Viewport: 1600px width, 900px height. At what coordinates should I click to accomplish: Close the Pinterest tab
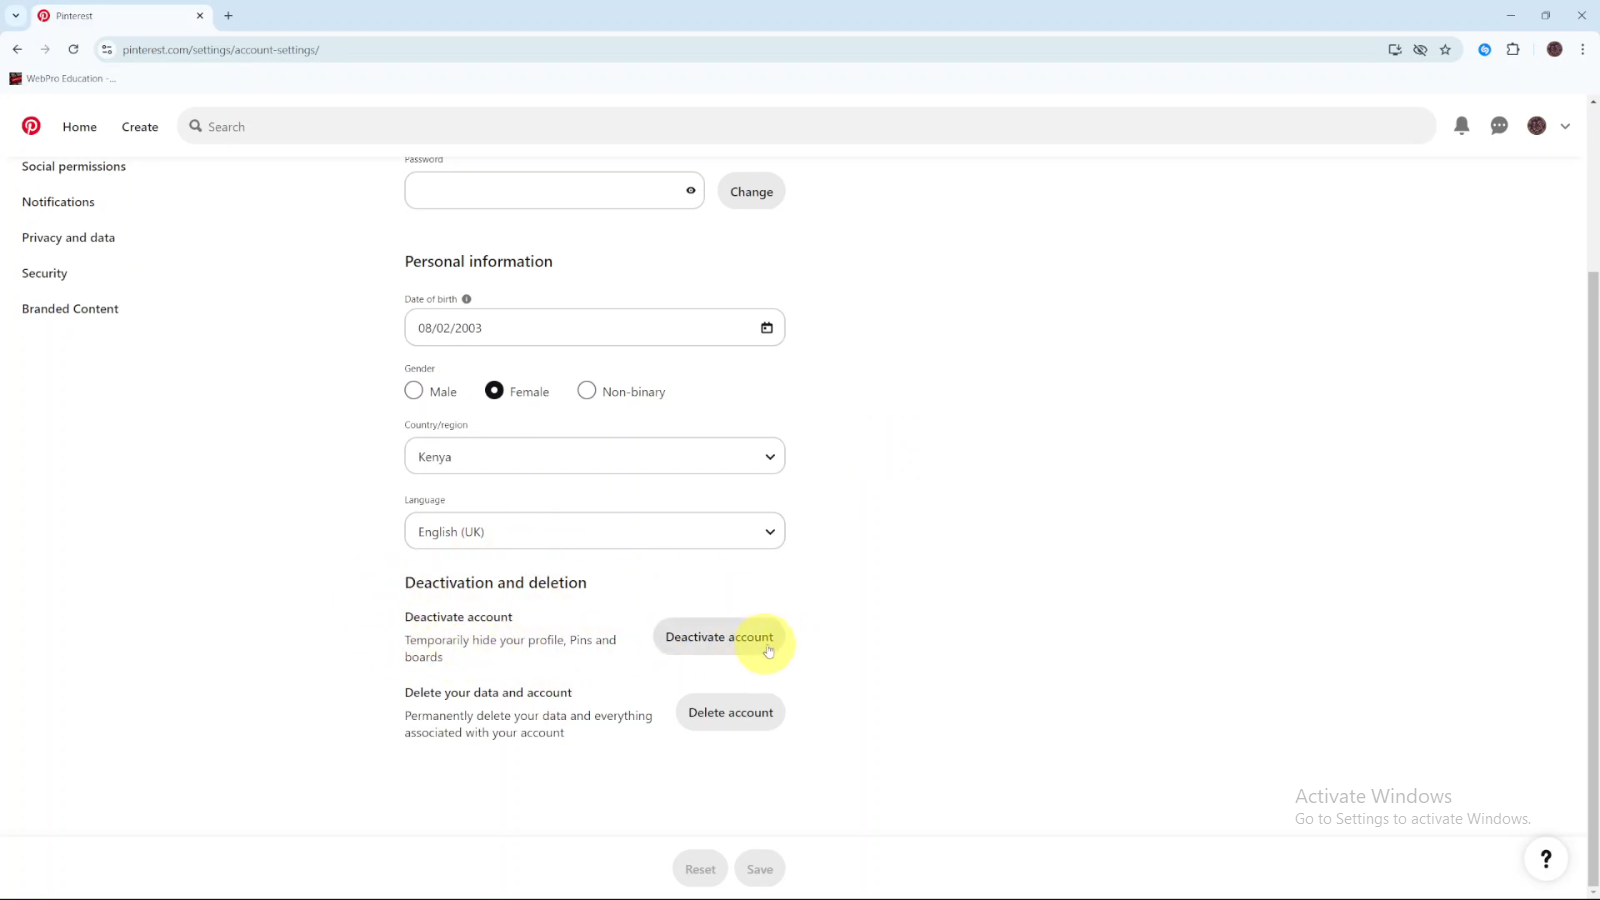point(199,16)
